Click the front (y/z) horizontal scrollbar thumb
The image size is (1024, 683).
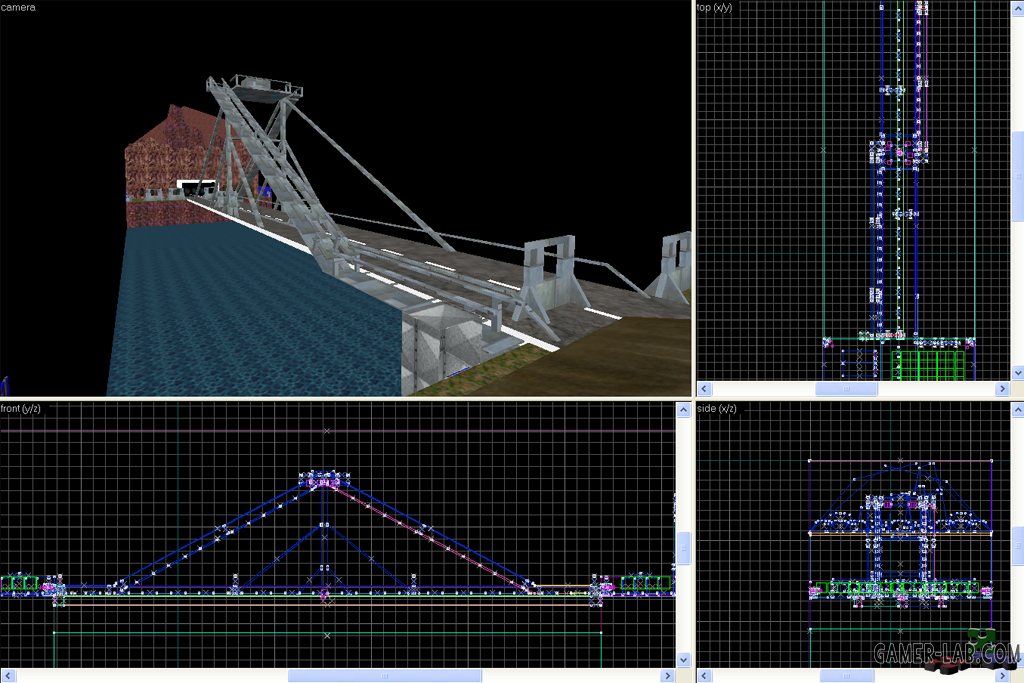(x=385, y=676)
